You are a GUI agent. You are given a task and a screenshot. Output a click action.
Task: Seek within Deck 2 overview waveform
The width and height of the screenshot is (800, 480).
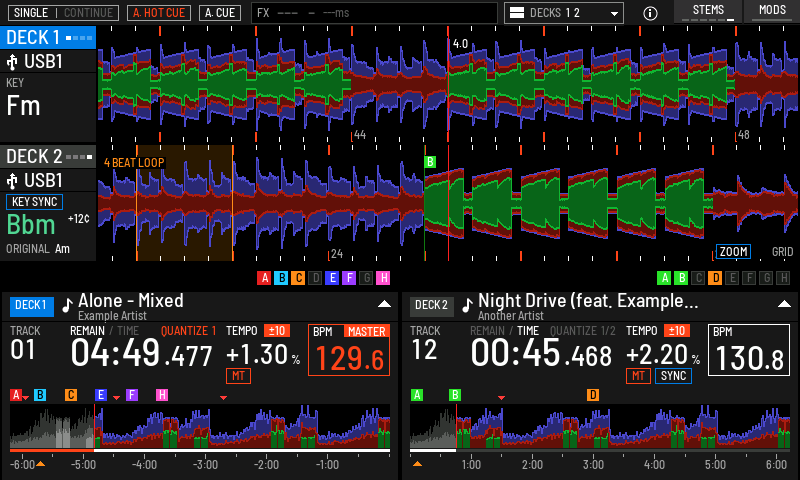(x=600, y=426)
